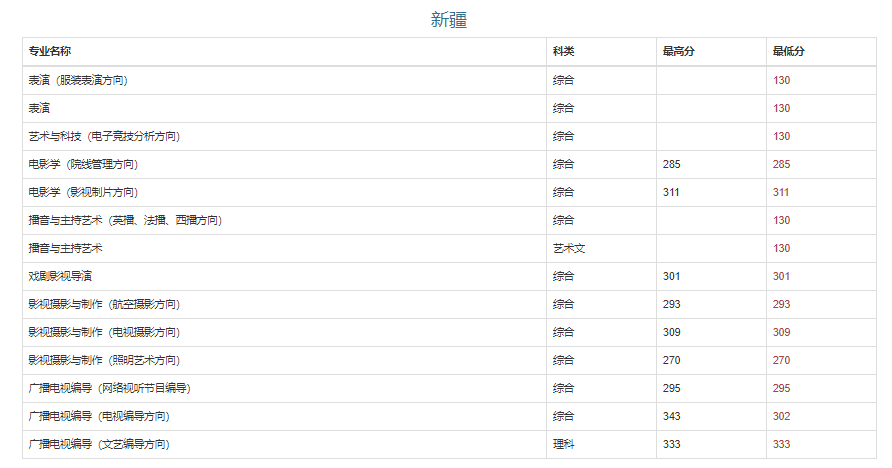Click 影视摄影与制作（照明艺术方向）cell
Image resolution: width=892 pixels, height=468 pixels.
pos(104,360)
